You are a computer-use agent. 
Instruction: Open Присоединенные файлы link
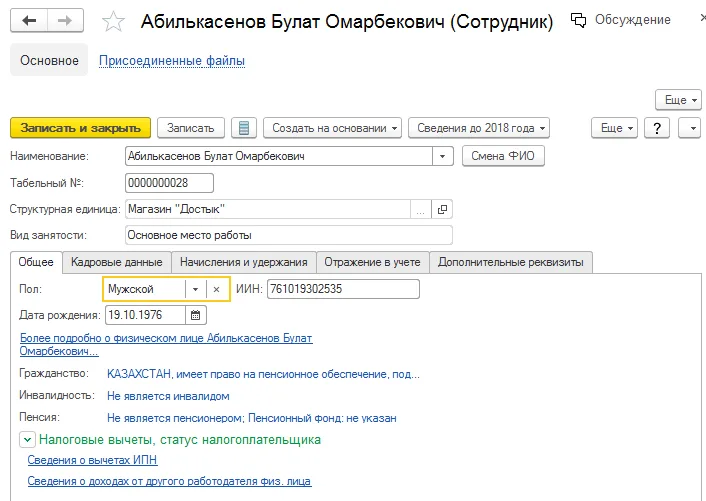coord(172,61)
